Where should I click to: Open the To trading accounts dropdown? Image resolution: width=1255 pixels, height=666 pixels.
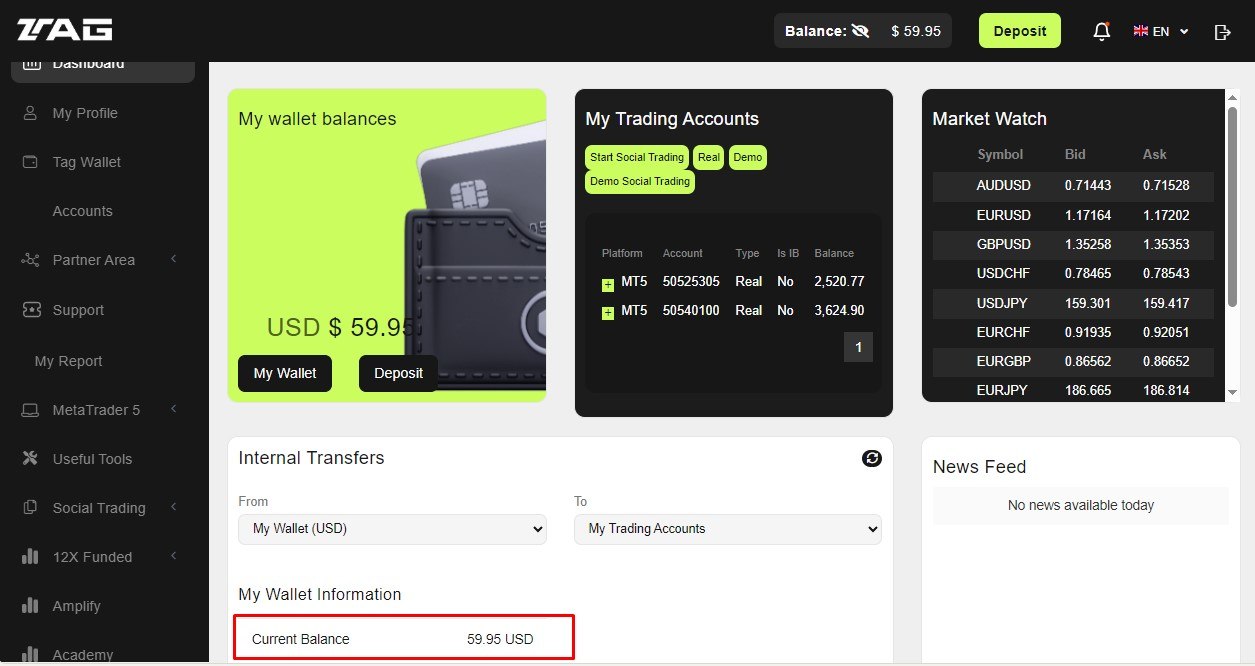tap(727, 529)
